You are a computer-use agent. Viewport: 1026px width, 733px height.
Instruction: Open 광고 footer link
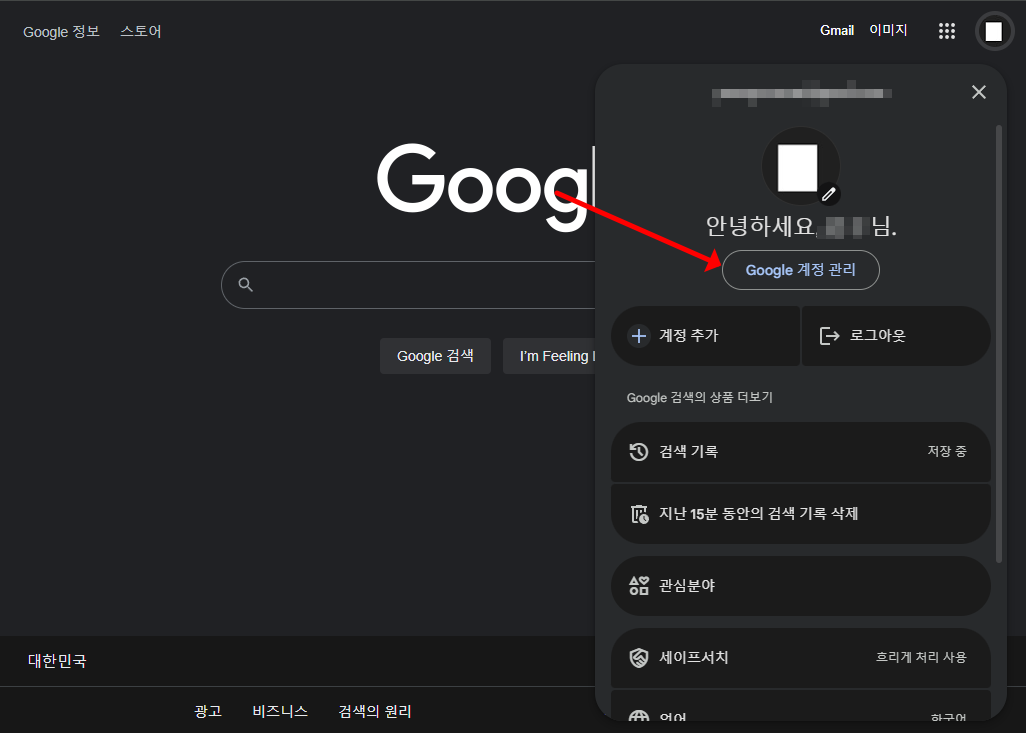click(208, 711)
